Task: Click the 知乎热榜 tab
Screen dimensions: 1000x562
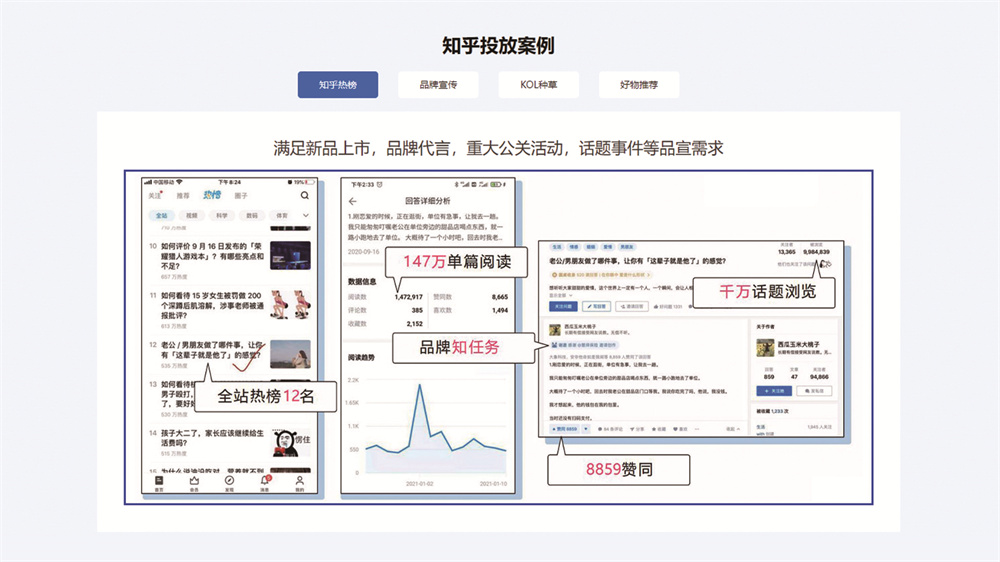Action: [338, 85]
